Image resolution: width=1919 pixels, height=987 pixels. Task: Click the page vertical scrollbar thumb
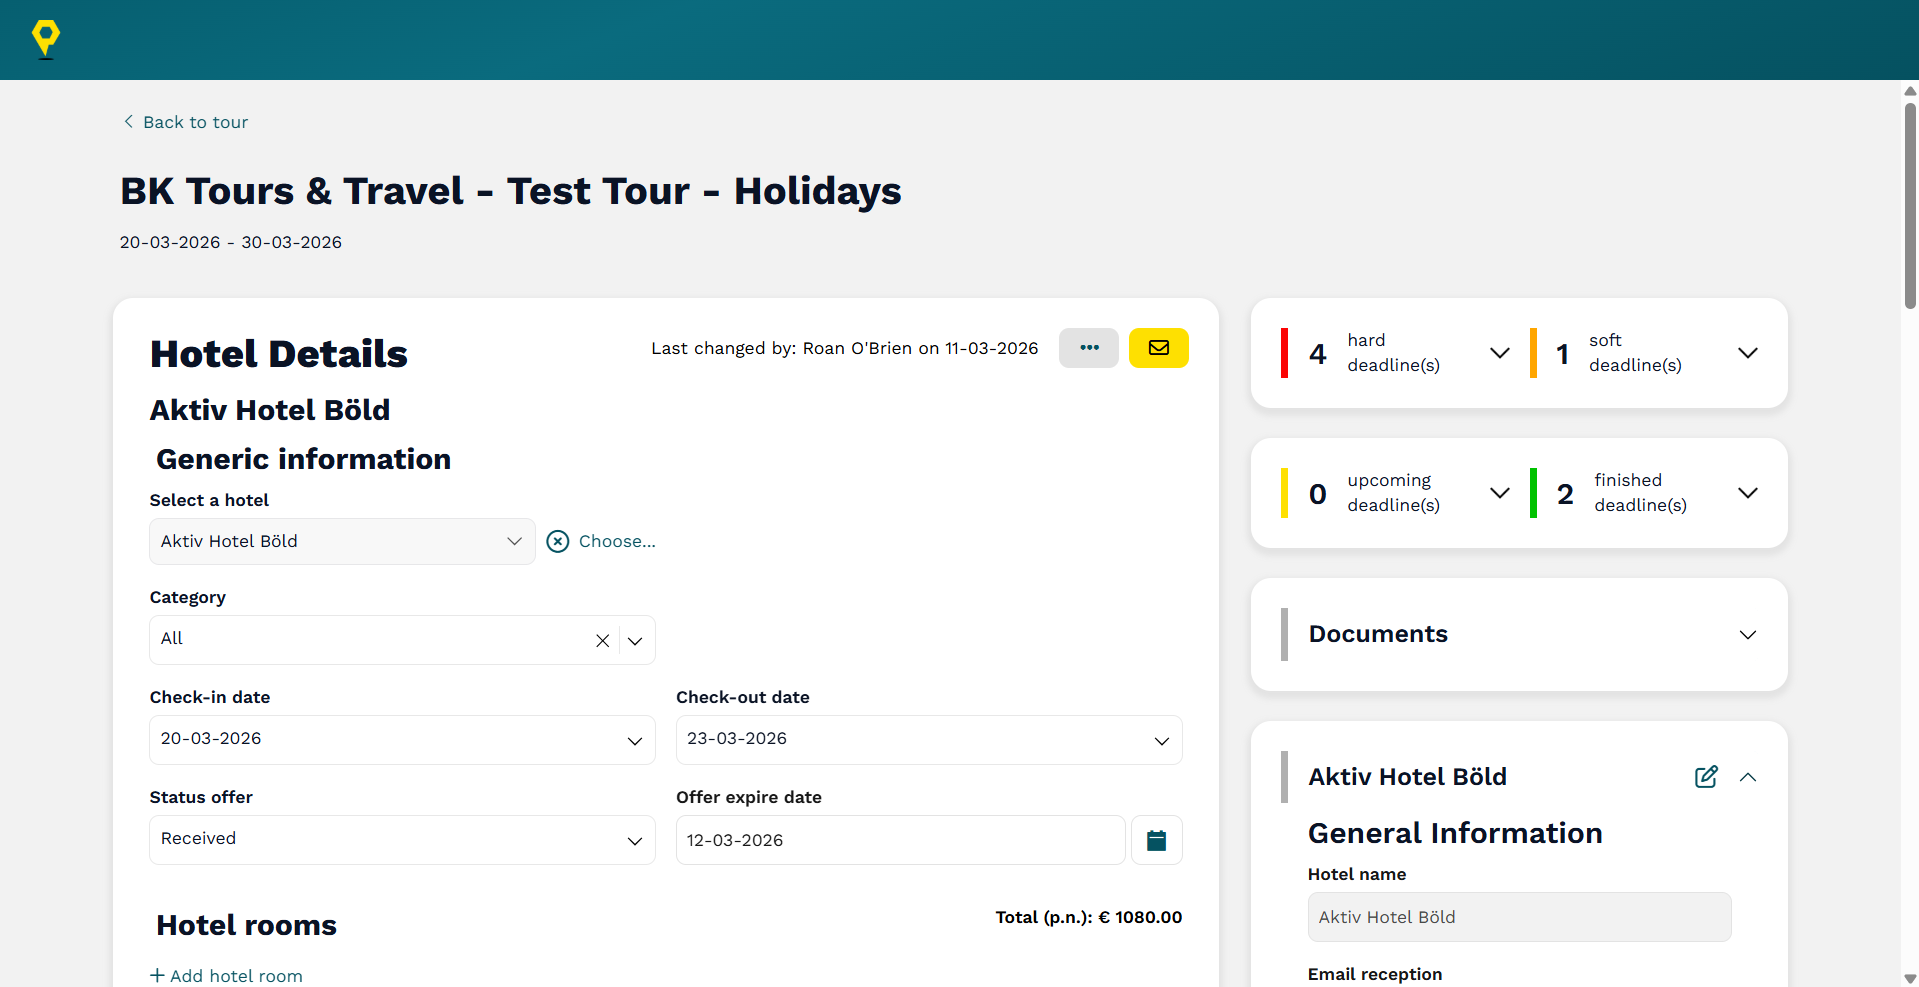[x=1910, y=205]
